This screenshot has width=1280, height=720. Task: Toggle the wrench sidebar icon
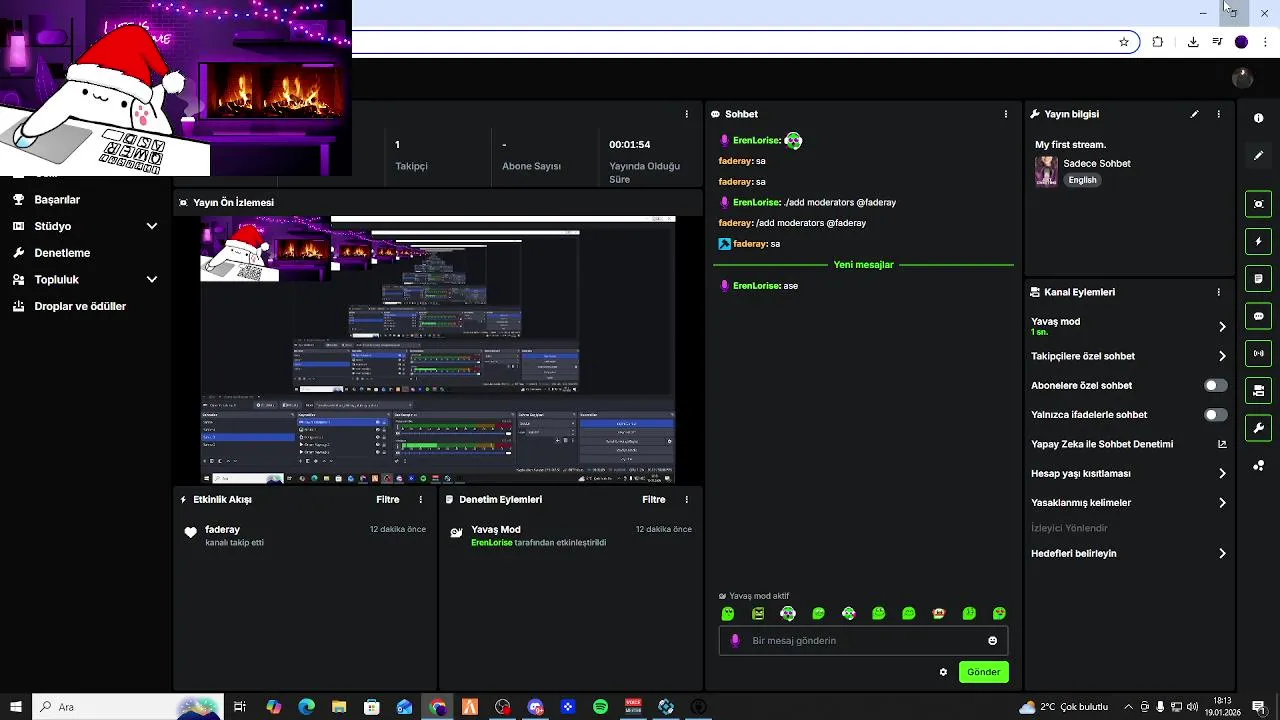pos(1258,428)
